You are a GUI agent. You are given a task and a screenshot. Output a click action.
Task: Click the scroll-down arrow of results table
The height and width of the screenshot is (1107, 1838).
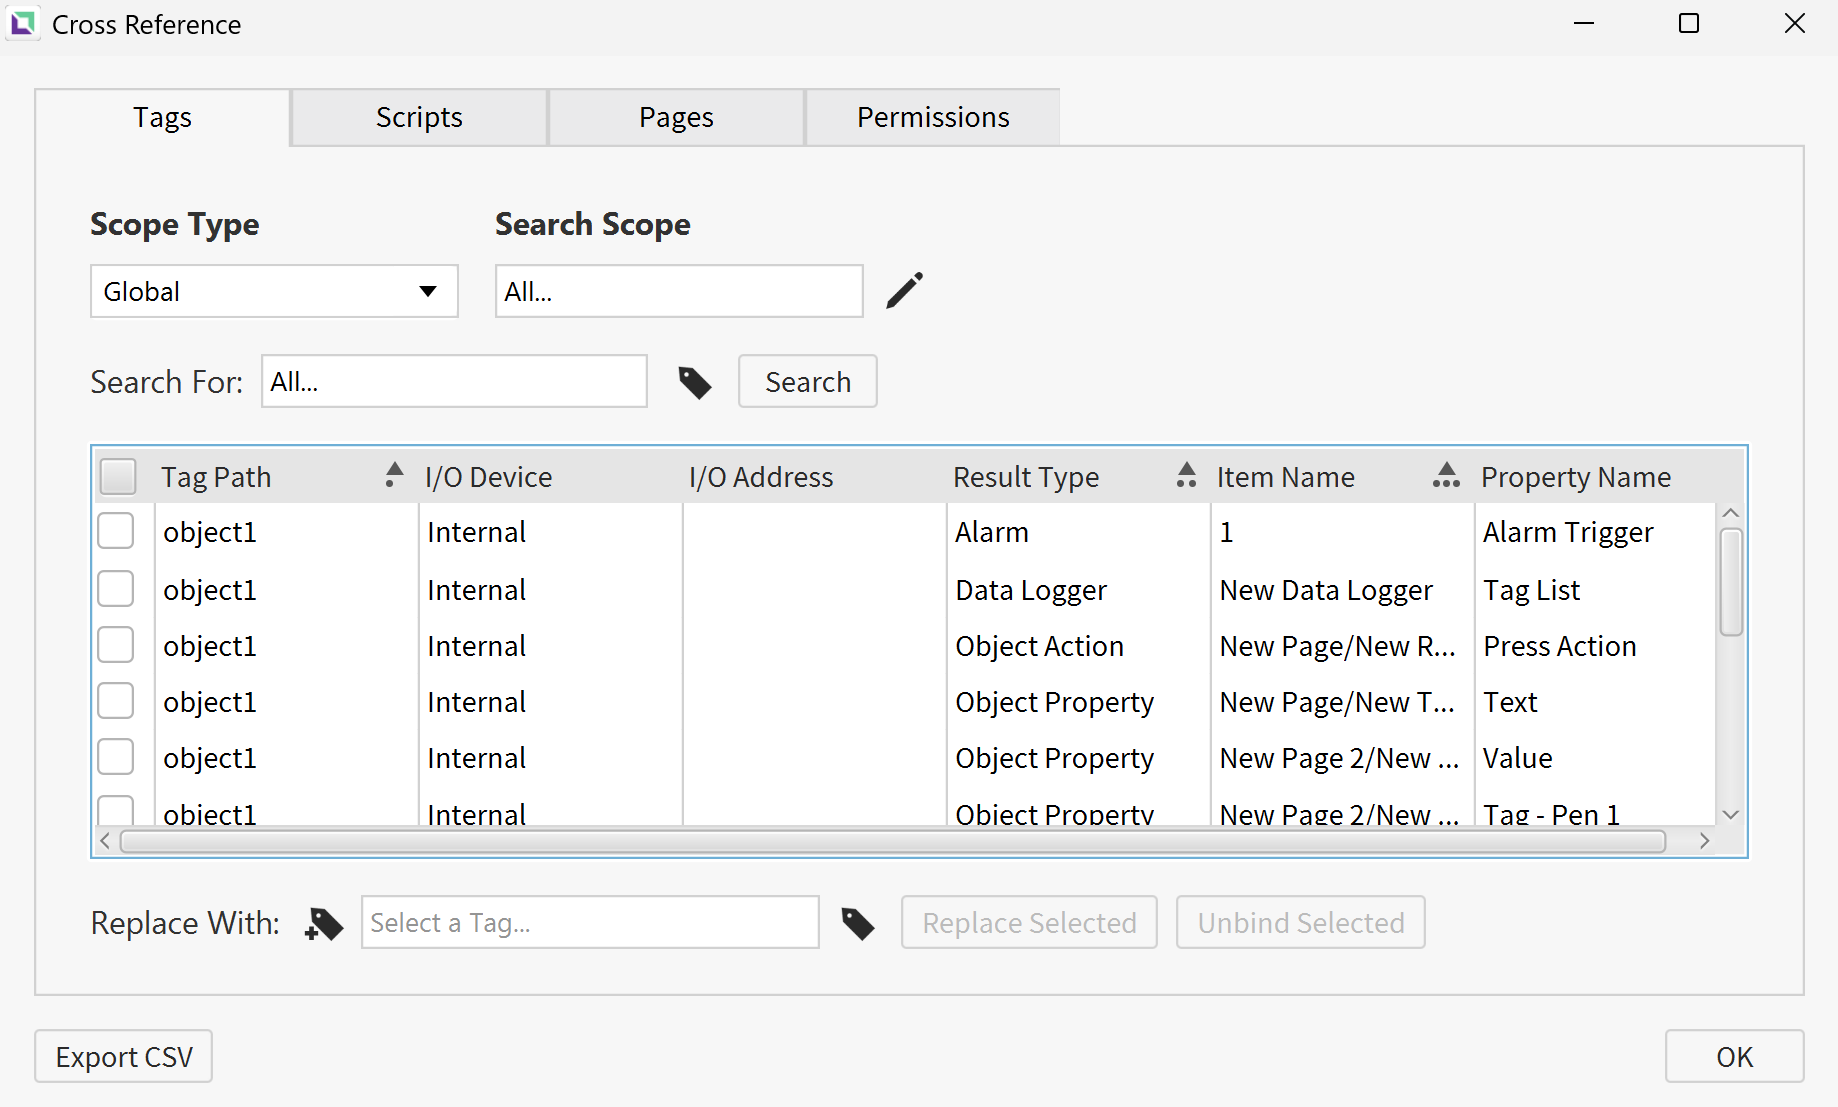pos(1731,815)
